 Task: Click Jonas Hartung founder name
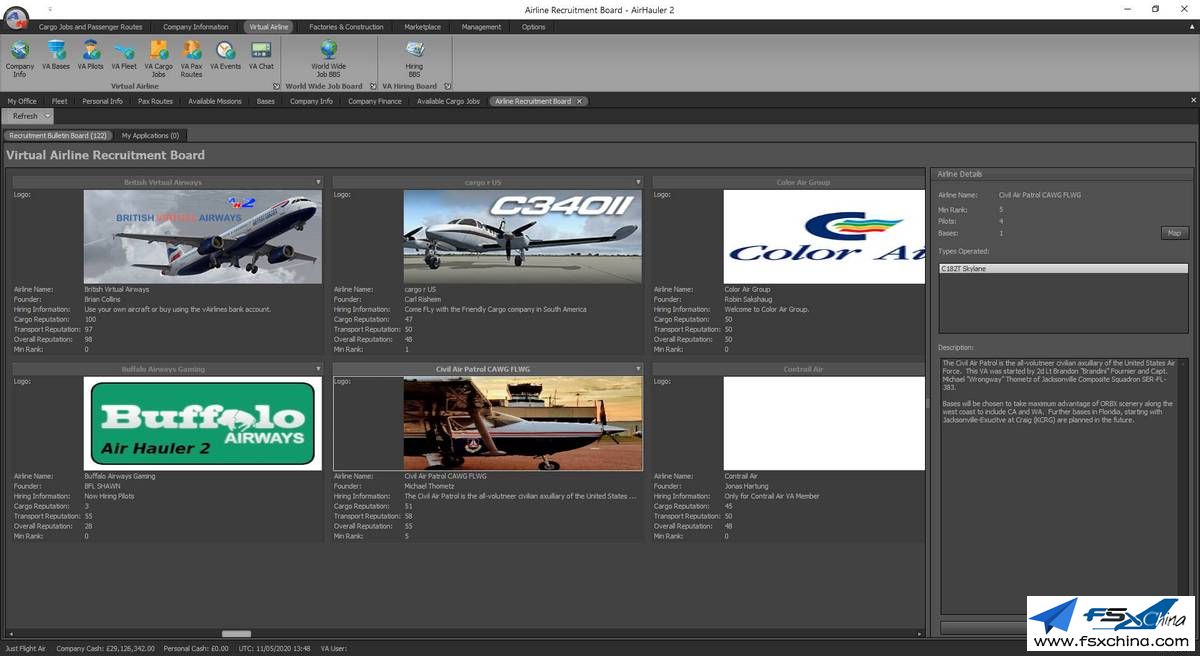click(x=746, y=486)
